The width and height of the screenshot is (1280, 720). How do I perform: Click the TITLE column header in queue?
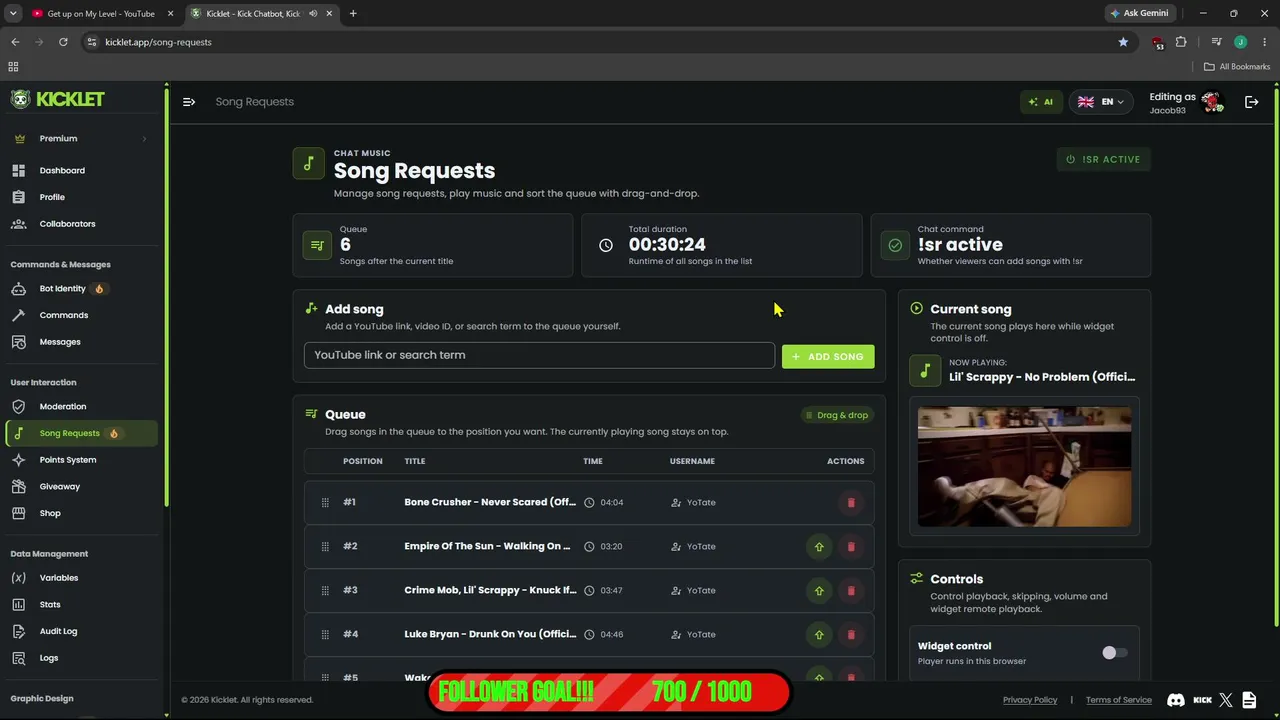[x=415, y=461]
